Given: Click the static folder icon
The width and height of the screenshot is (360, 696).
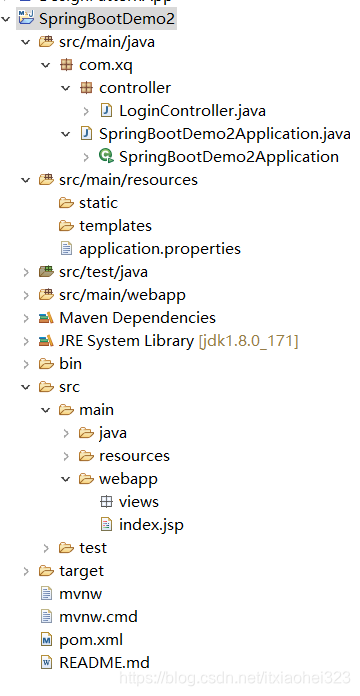Looking at the screenshot, I should click(x=66, y=203).
